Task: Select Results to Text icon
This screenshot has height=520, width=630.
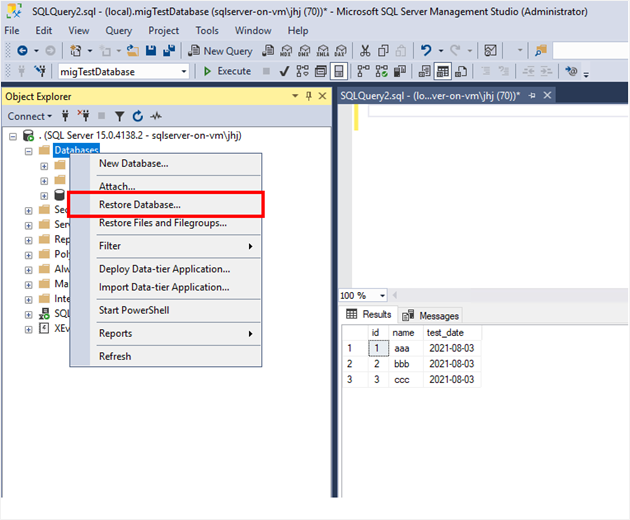Action: (x=424, y=72)
